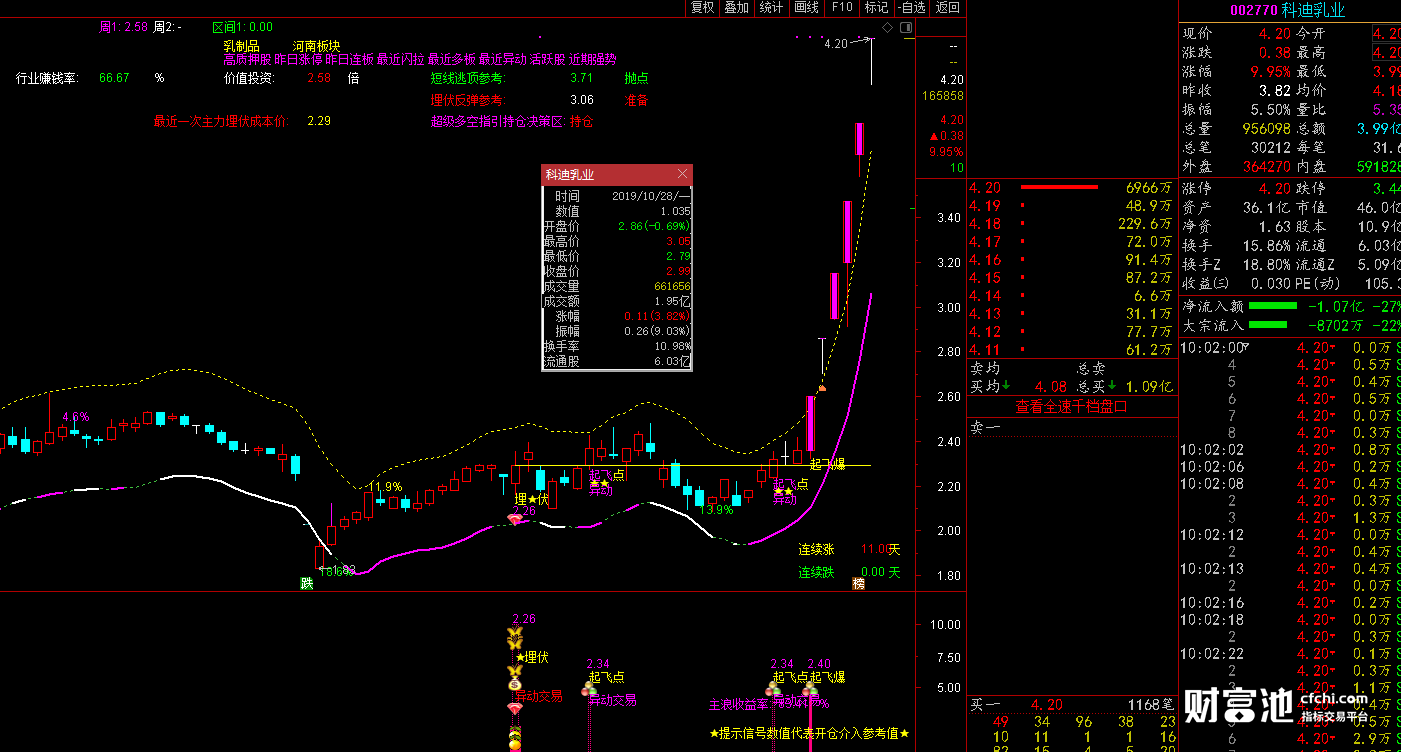Click the 持仓 decision text
Viewport: 1401px width, 752px height.
click(581, 122)
